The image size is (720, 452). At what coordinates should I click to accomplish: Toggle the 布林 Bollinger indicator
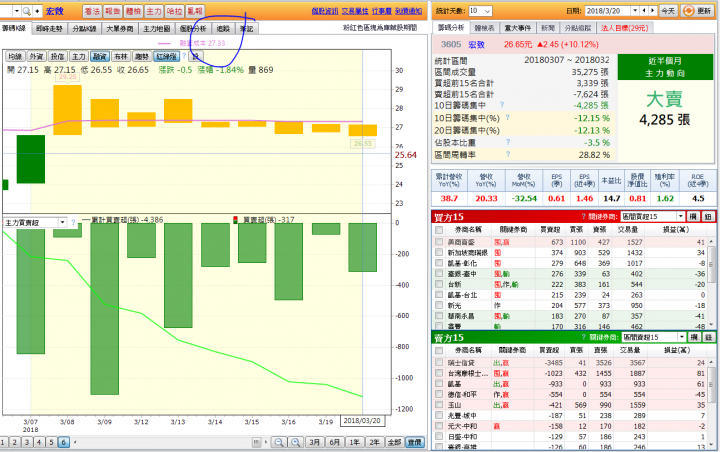tap(121, 56)
